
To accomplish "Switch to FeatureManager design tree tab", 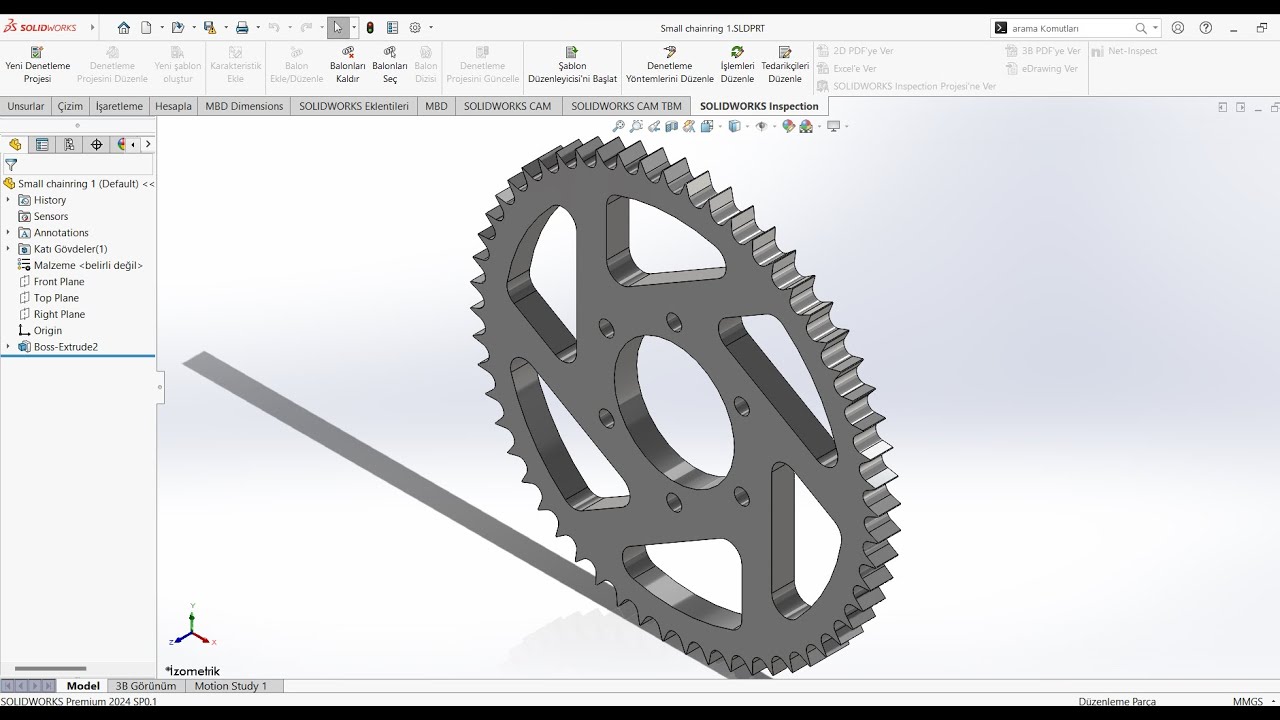I will pos(15,144).
